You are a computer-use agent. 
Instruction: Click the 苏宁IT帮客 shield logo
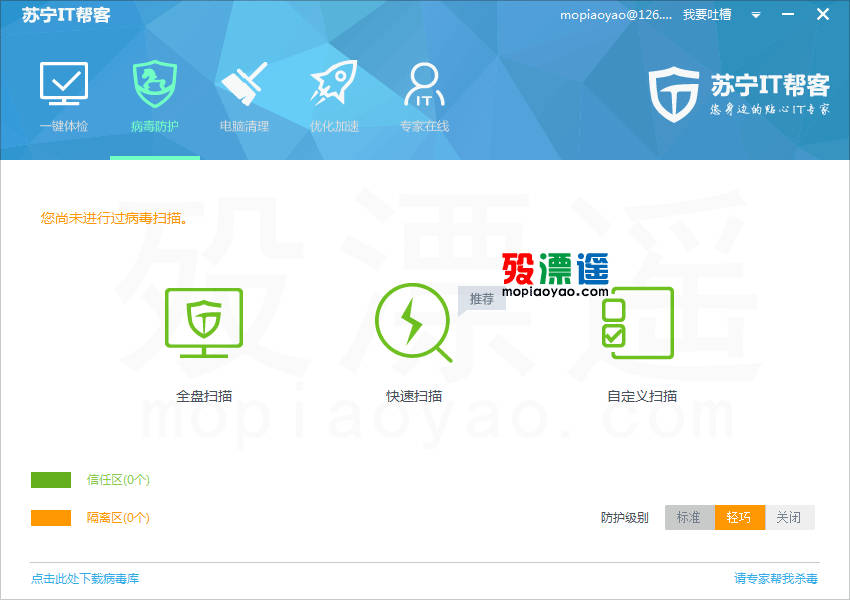pyautogui.click(x=674, y=94)
